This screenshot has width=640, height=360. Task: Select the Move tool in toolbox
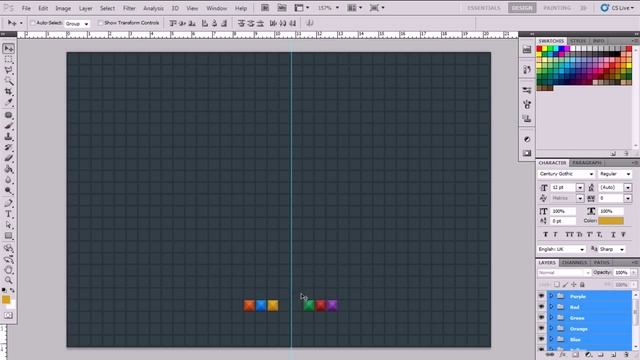pos(8,49)
